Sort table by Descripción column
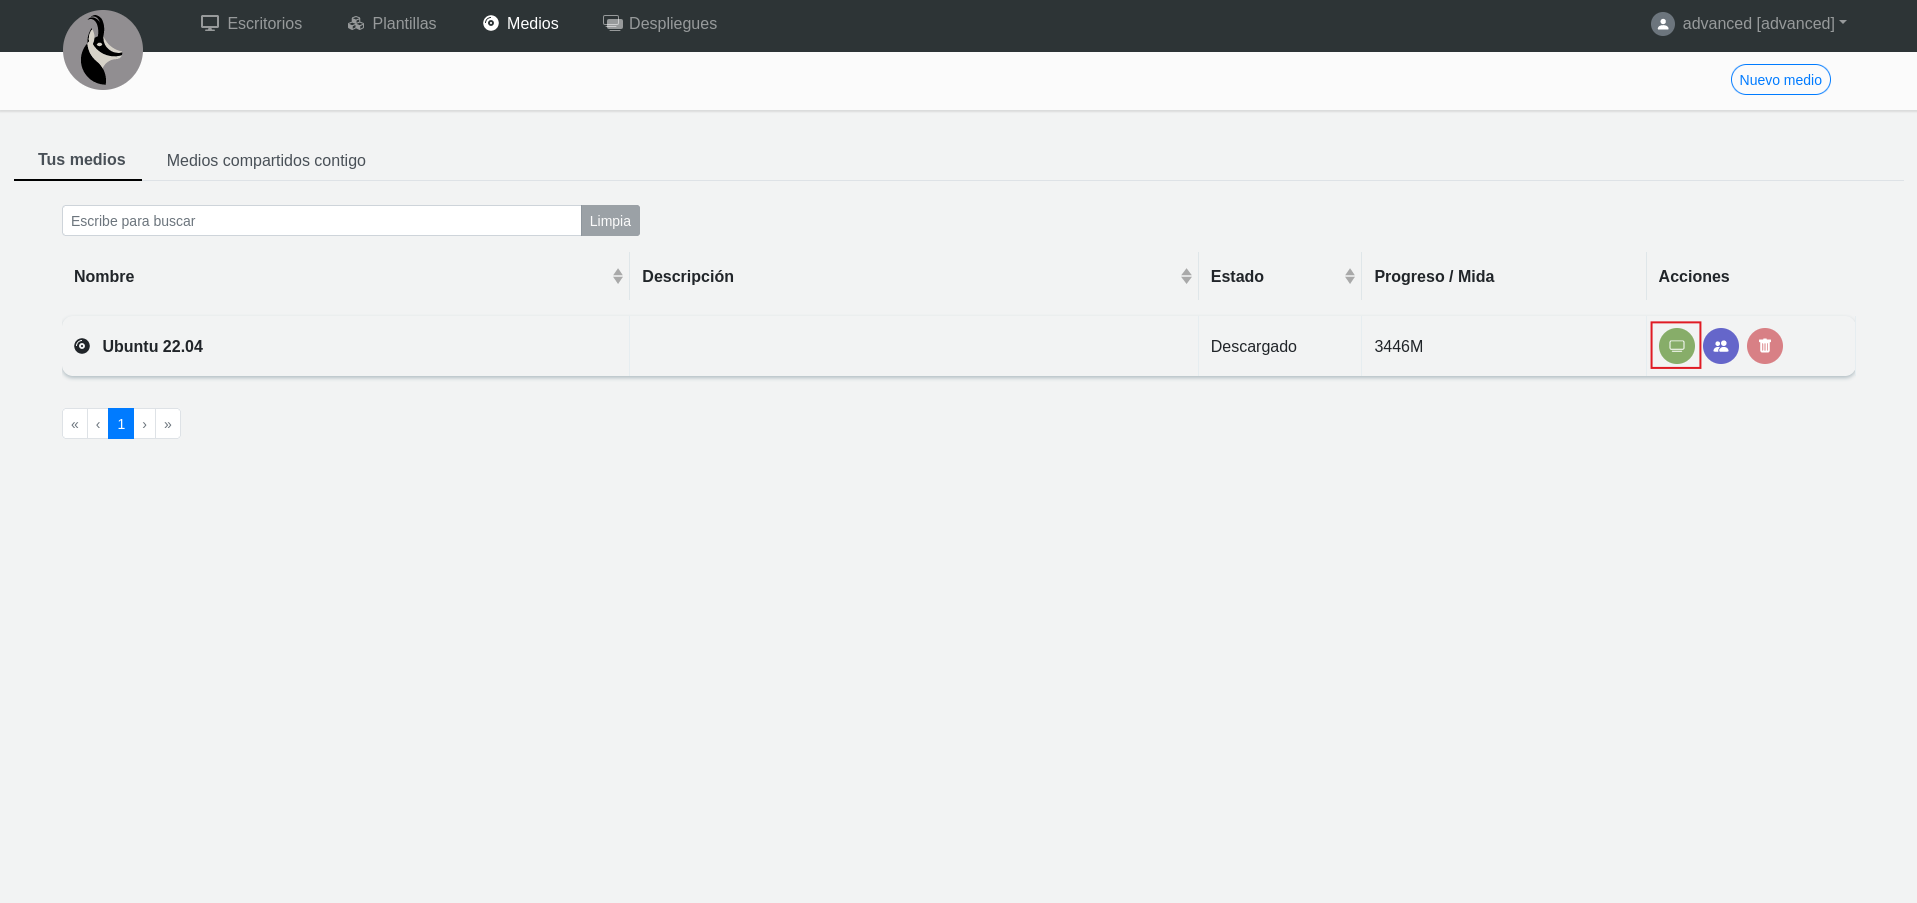Screen dimensions: 1917x903 pyautogui.click(x=1185, y=277)
